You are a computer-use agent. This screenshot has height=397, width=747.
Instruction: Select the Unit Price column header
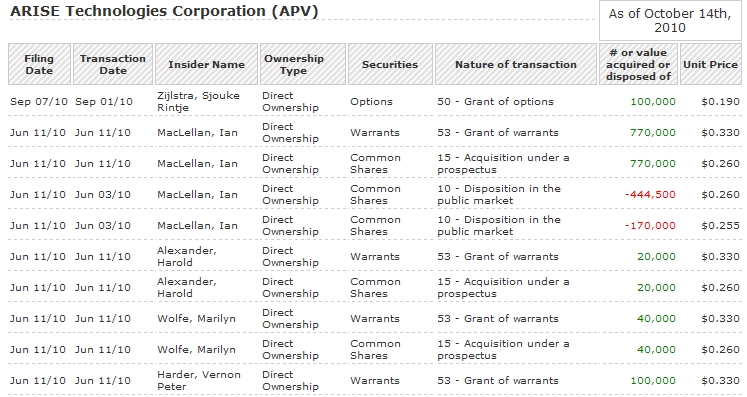[710, 64]
